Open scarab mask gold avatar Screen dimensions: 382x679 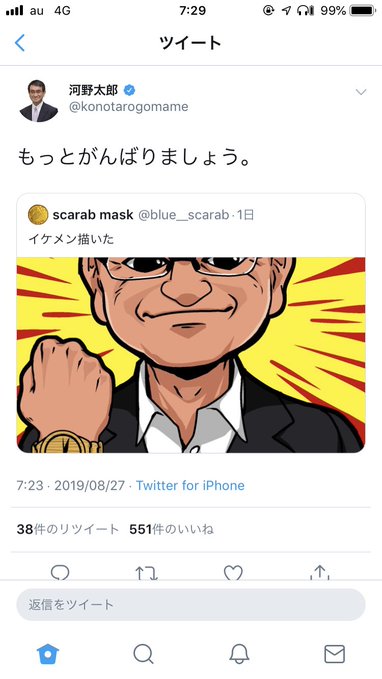point(38,215)
